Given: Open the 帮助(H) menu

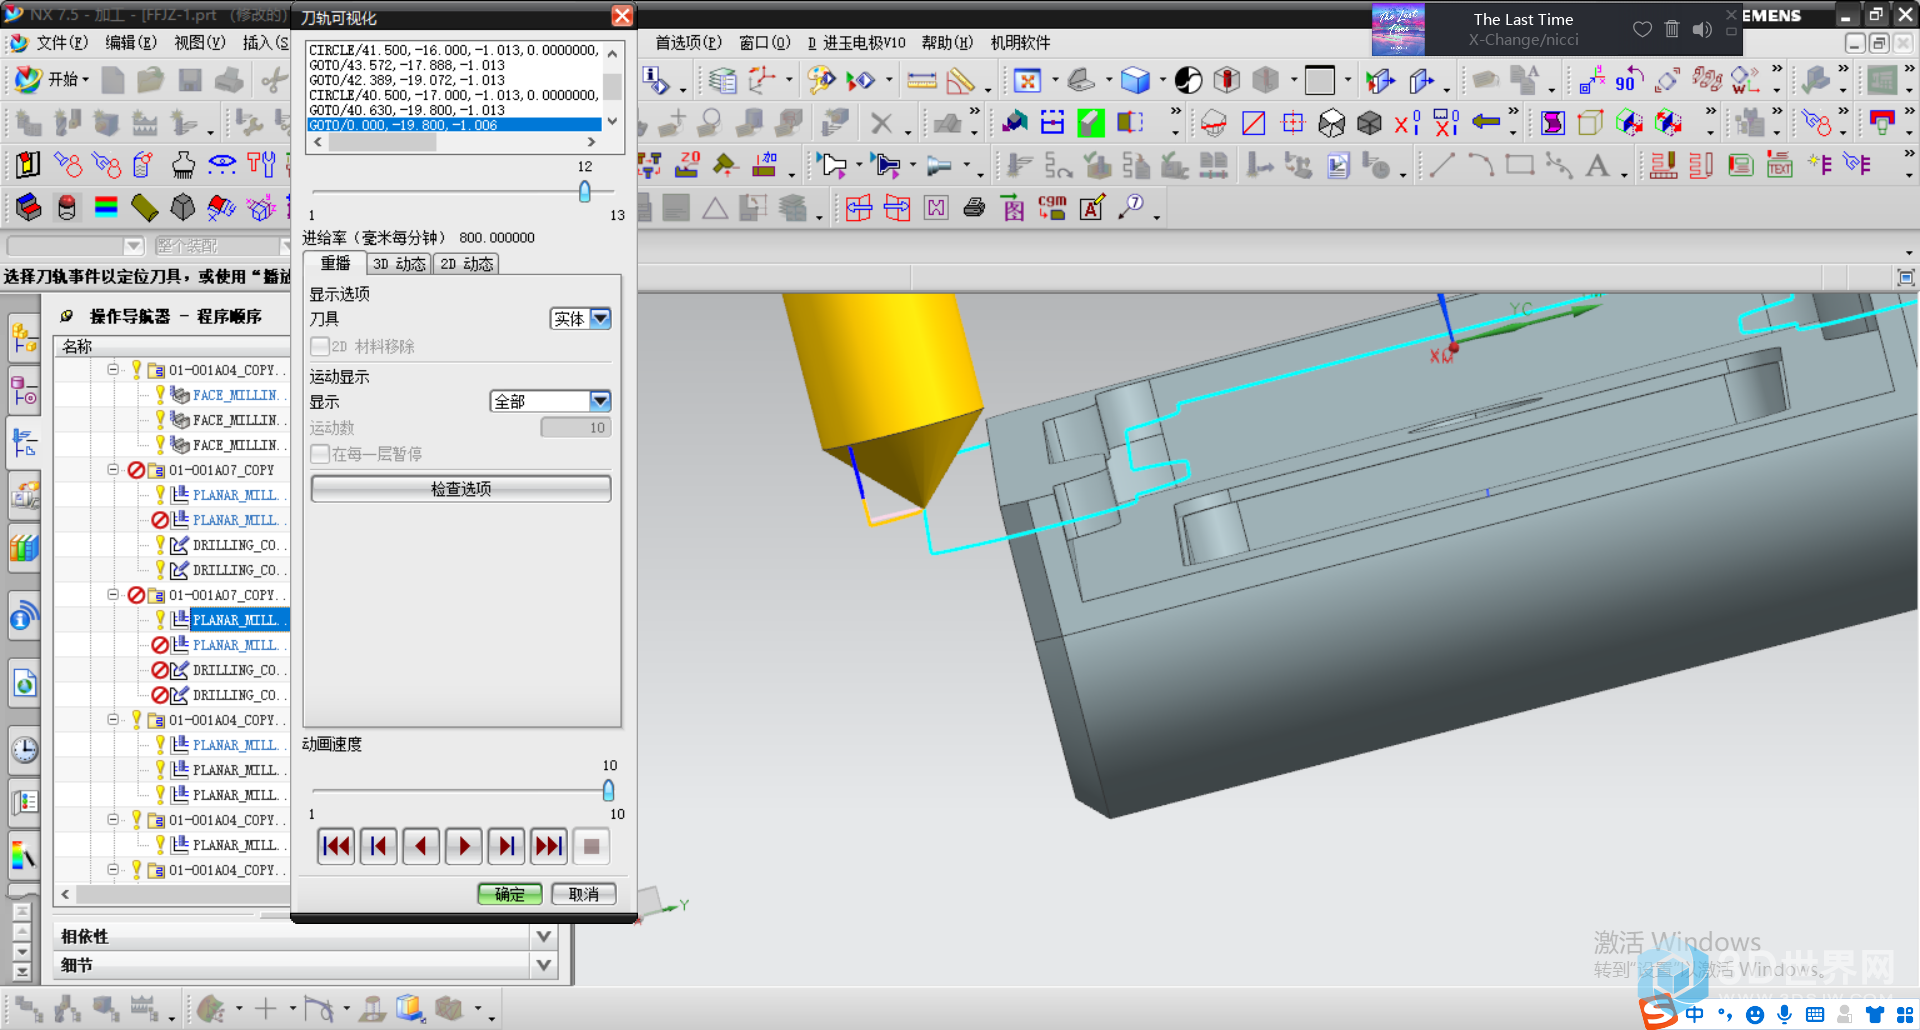Looking at the screenshot, I should coord(947,42).
